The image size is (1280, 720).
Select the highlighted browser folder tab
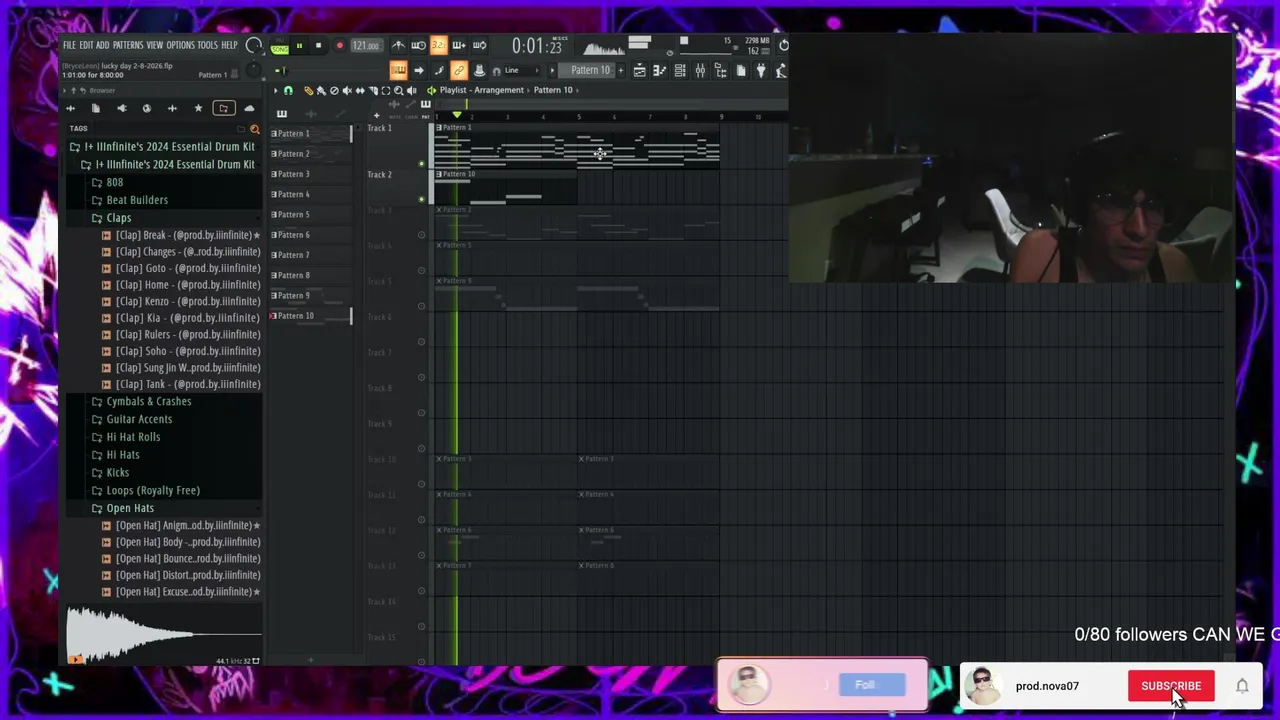tap(223, 108)
